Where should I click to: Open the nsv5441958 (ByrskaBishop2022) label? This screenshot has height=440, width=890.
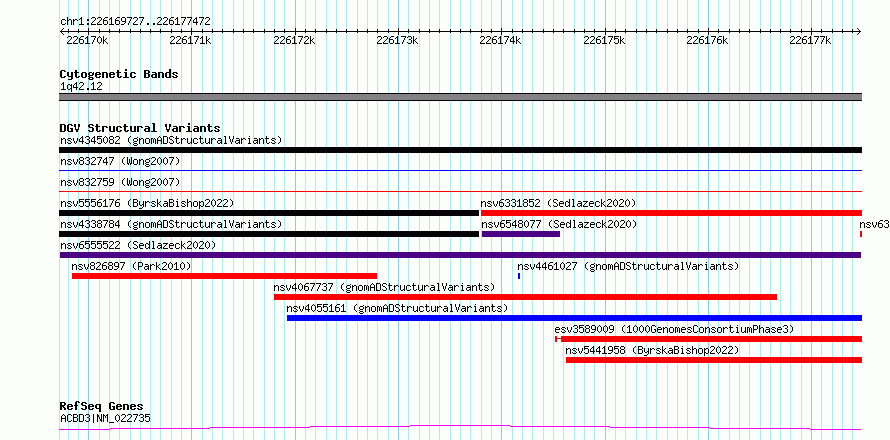653,350
